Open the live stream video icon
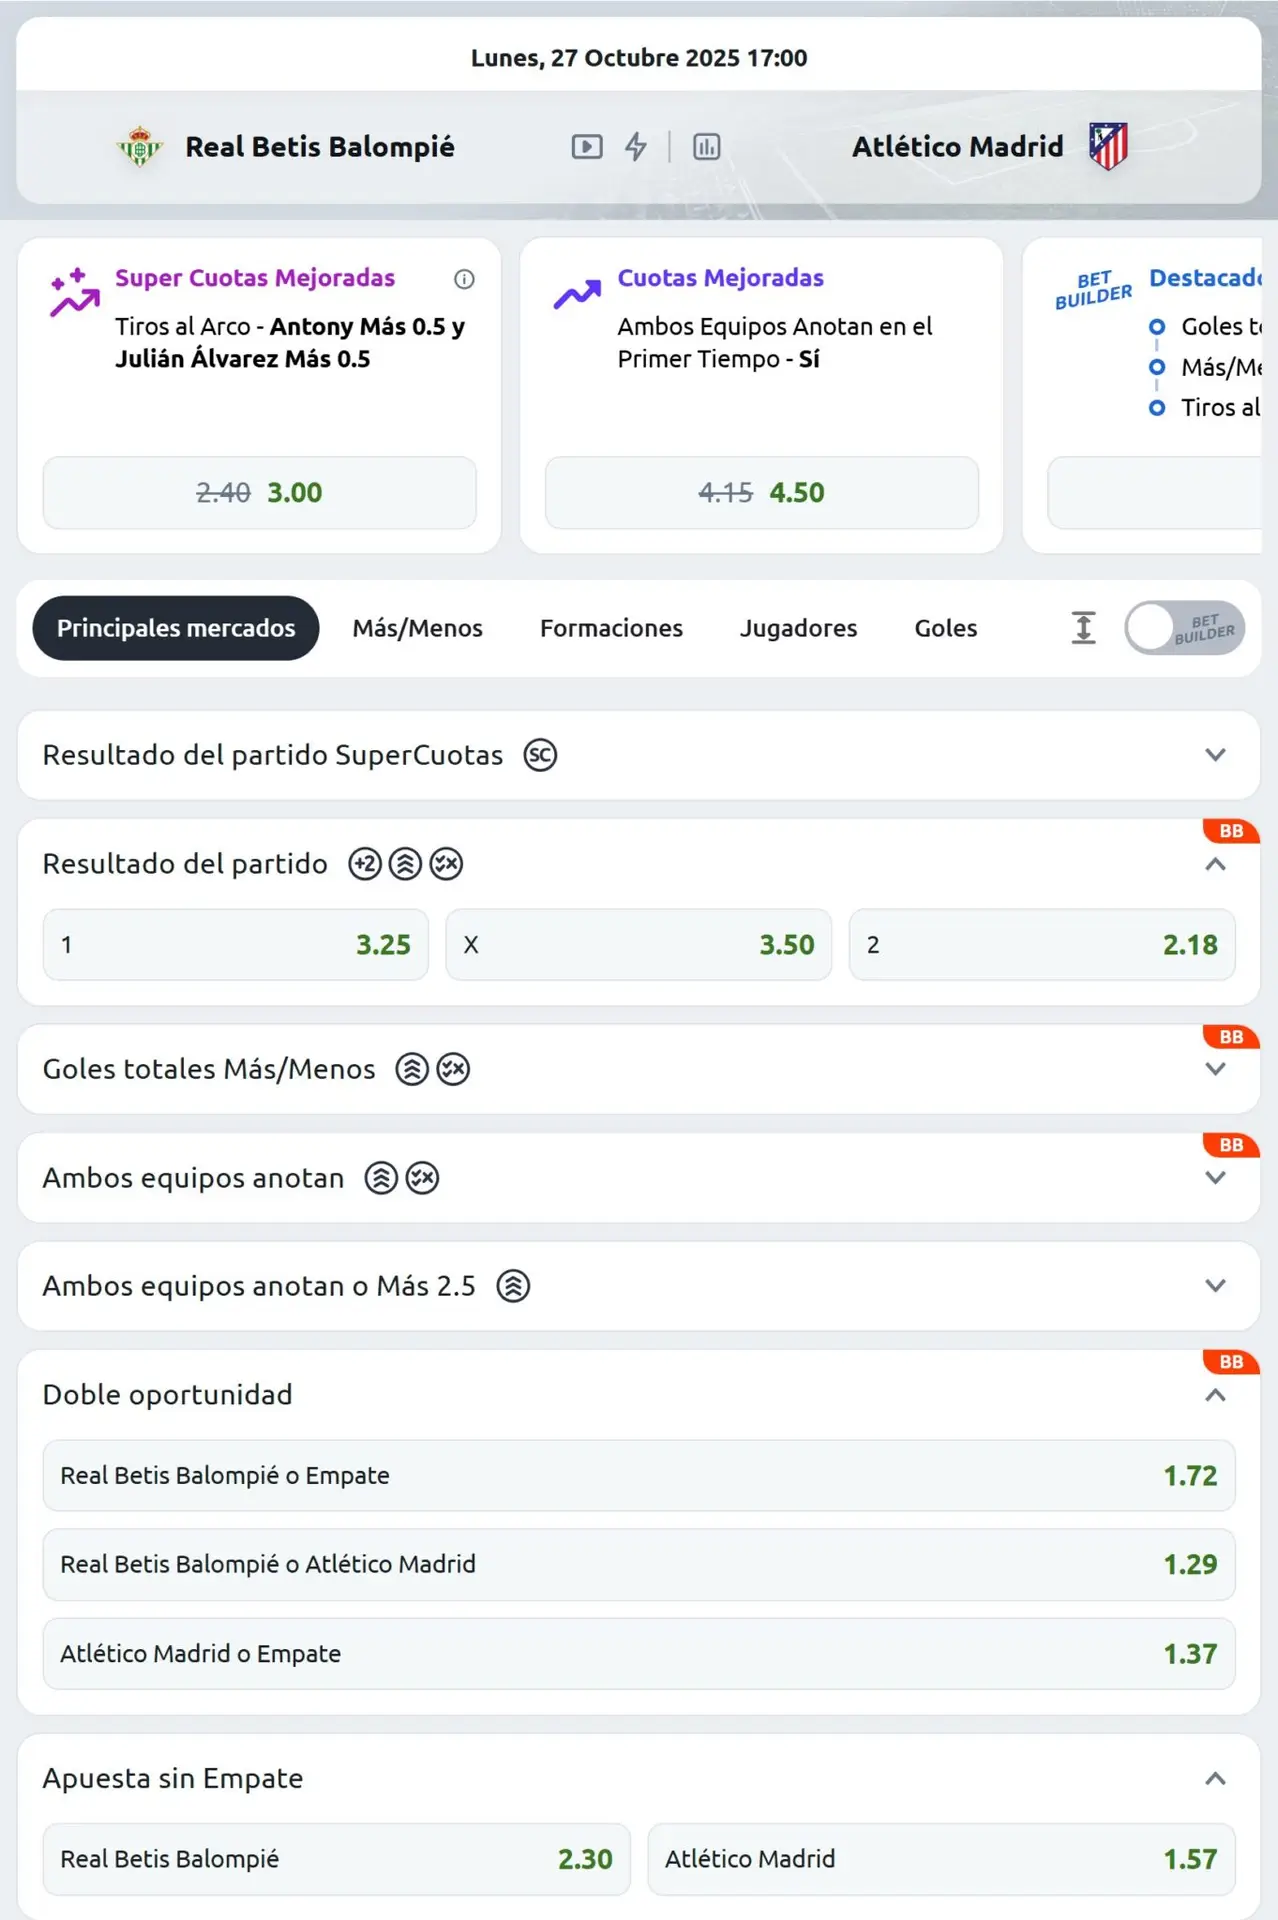 [x=587, y=147]
